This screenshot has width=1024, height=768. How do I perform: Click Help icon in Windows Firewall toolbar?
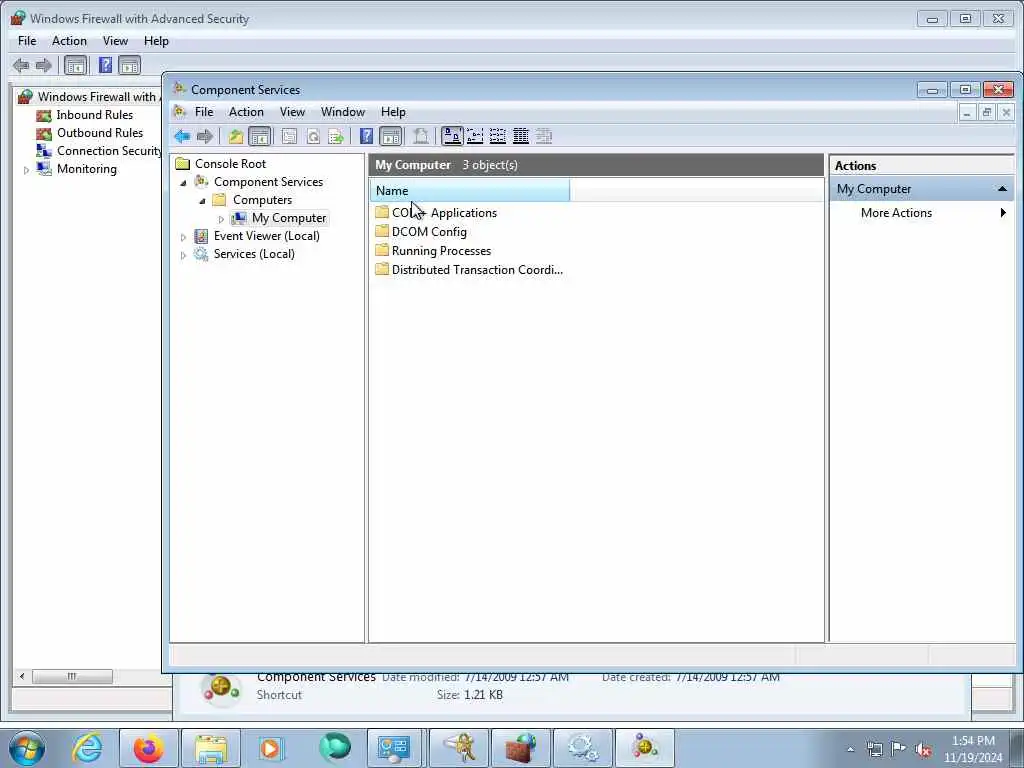[x=105, y=65]
